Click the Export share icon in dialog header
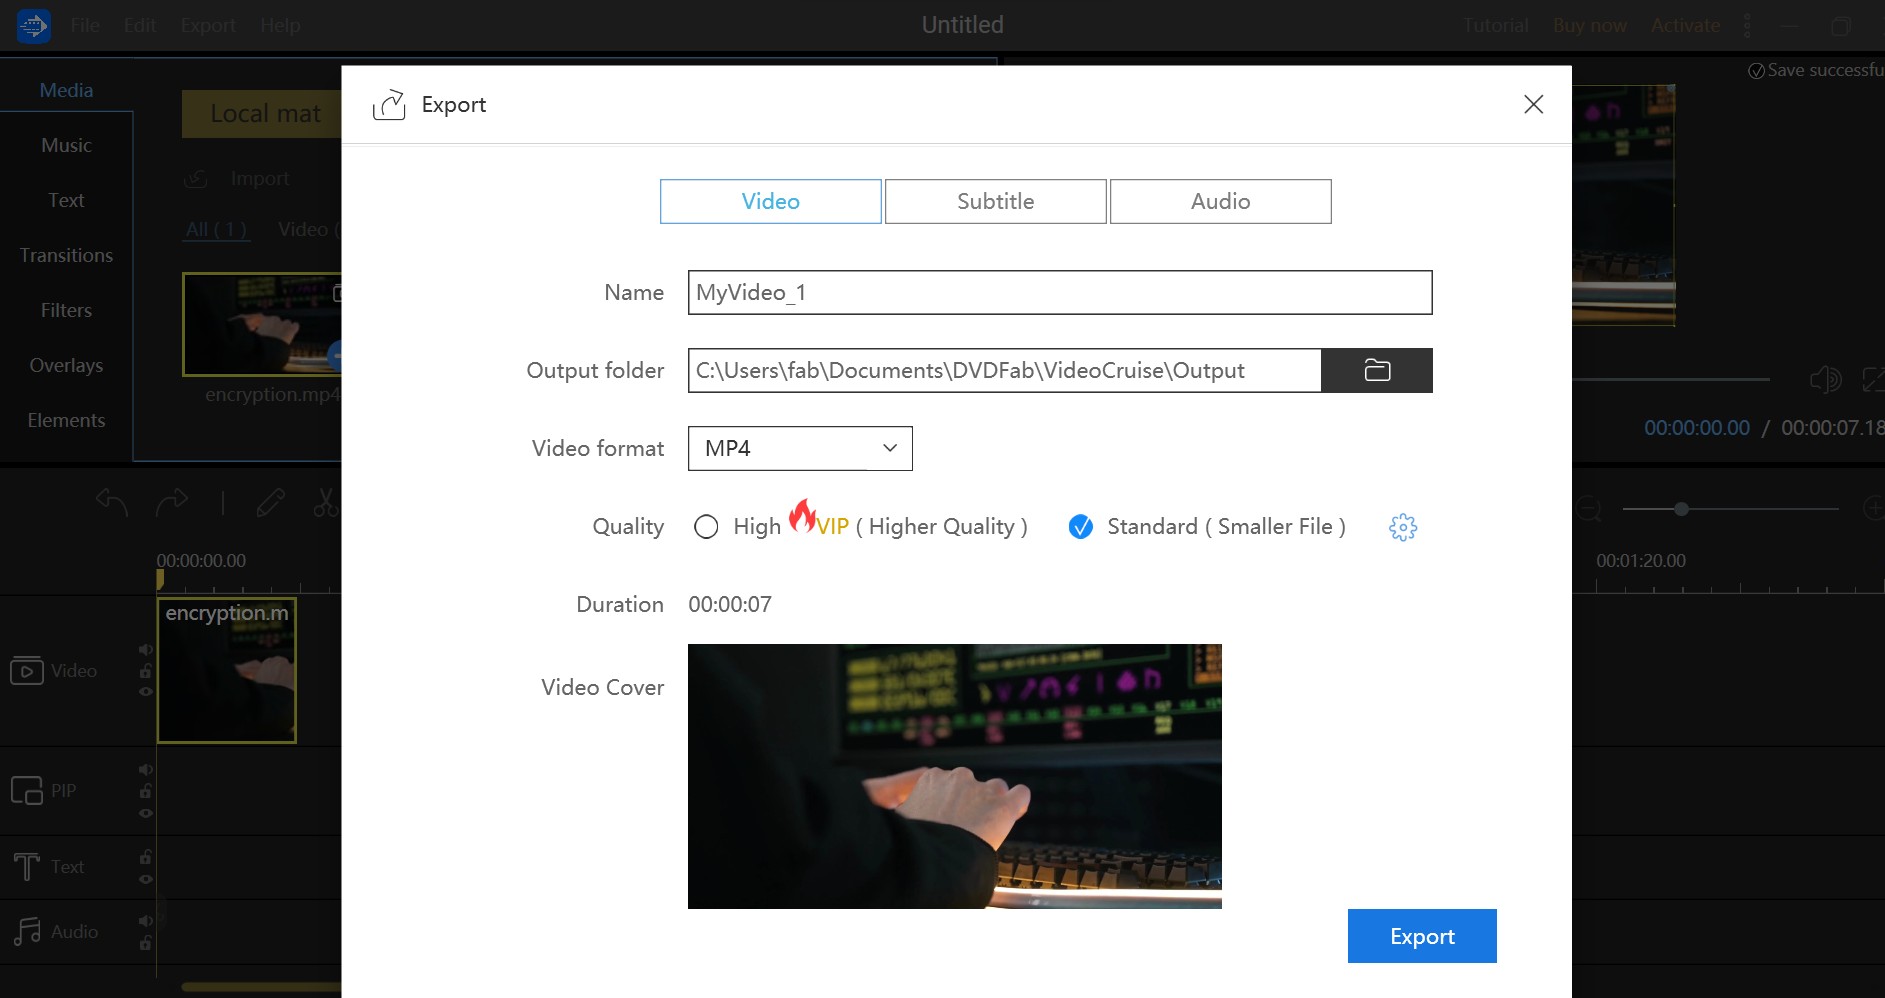The height and width of the screenshot is (998, 1885). [x=389, y=104]
